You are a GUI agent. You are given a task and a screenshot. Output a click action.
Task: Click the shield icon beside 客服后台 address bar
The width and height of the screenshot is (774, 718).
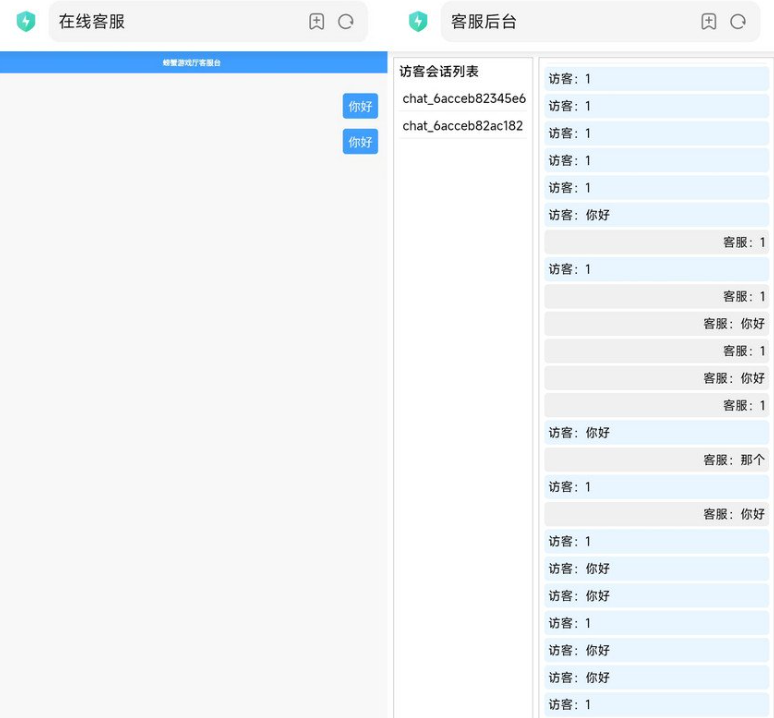point(418,22)
